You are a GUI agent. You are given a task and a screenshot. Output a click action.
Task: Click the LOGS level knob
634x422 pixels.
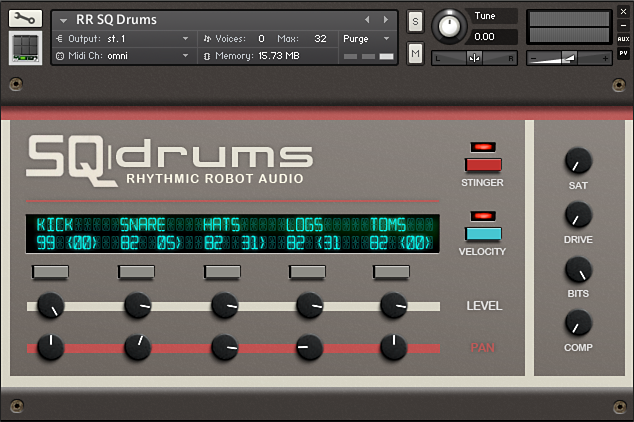coord(310,306)
